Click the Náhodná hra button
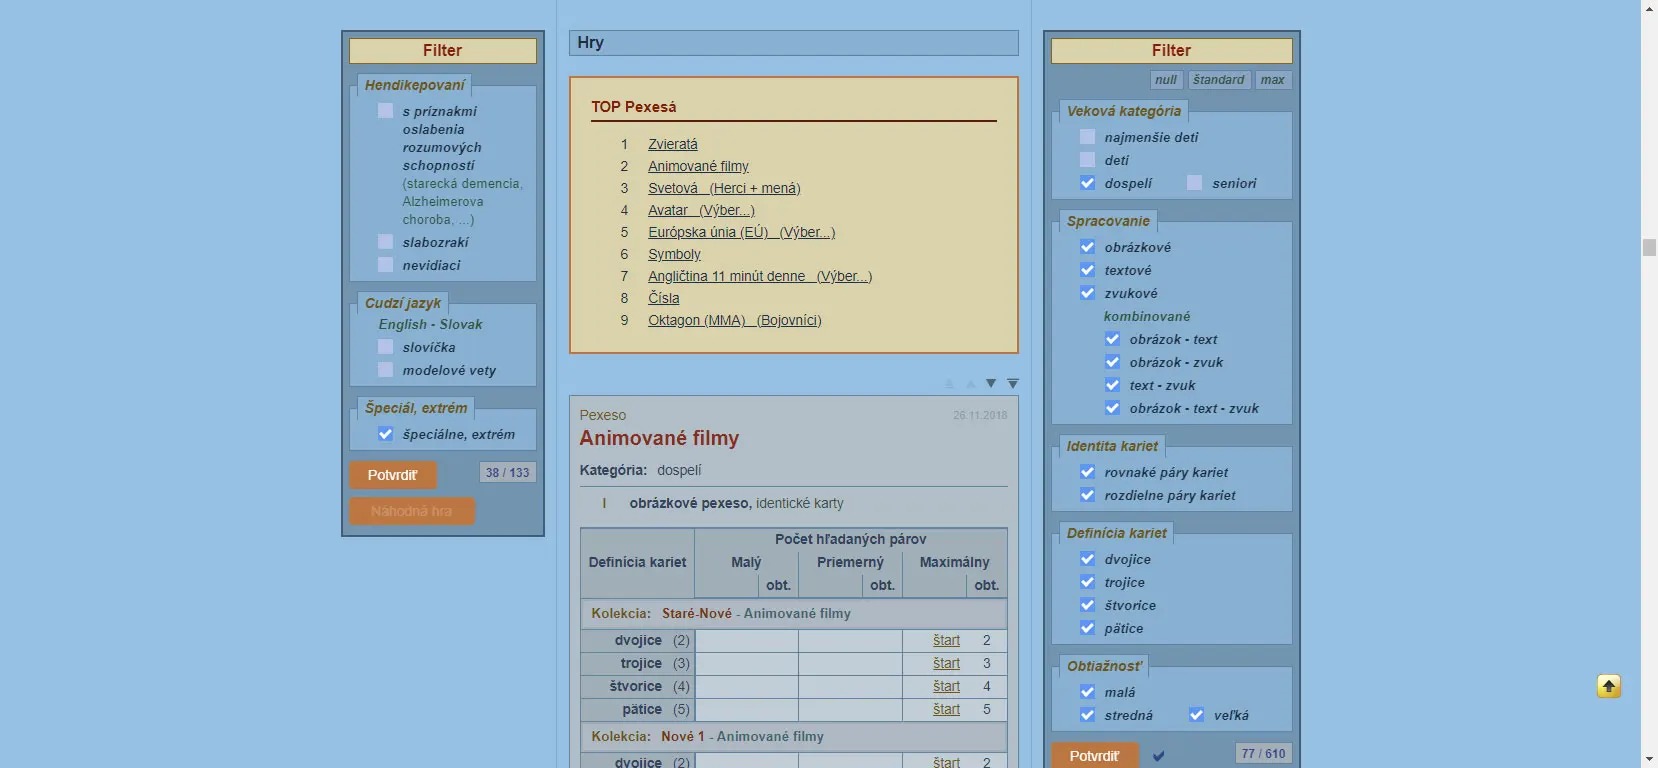This screenshot has width=1658, height=768. 411,511
